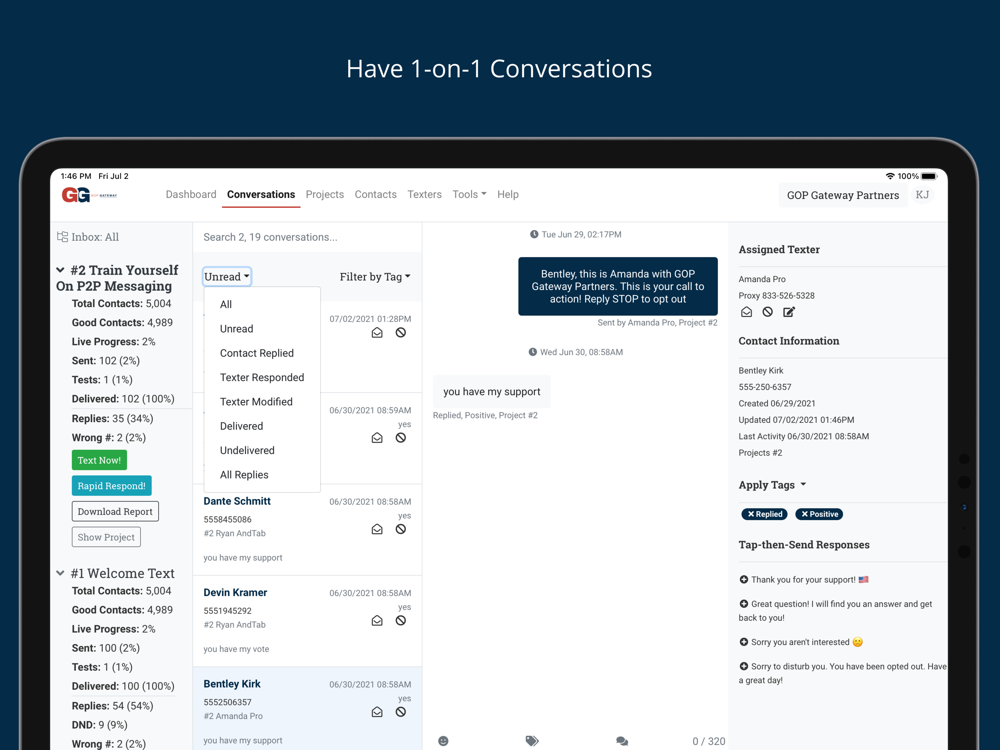
Task: Open the Contacts tab
Action: pyautogui.click(x=375, y=195)
